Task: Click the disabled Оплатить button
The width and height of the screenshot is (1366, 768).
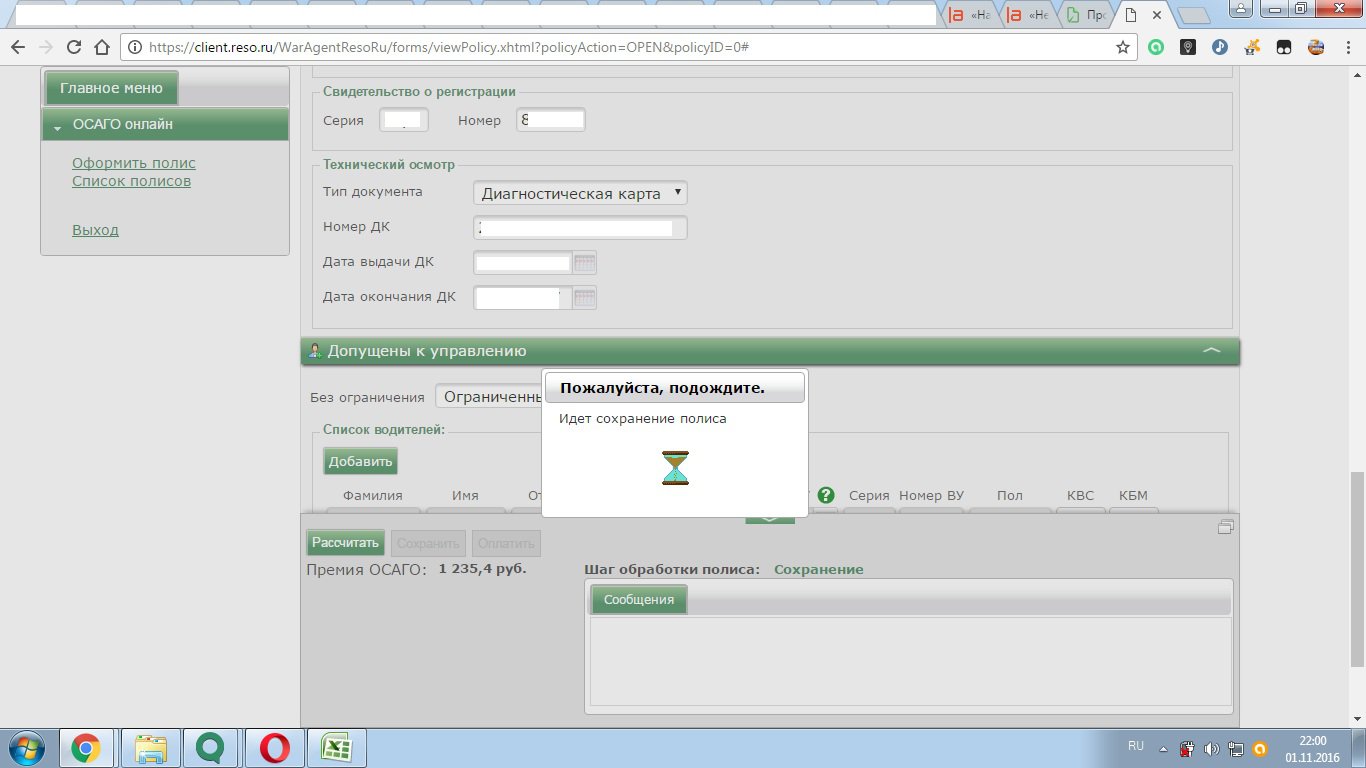Action: click(506, 543)
